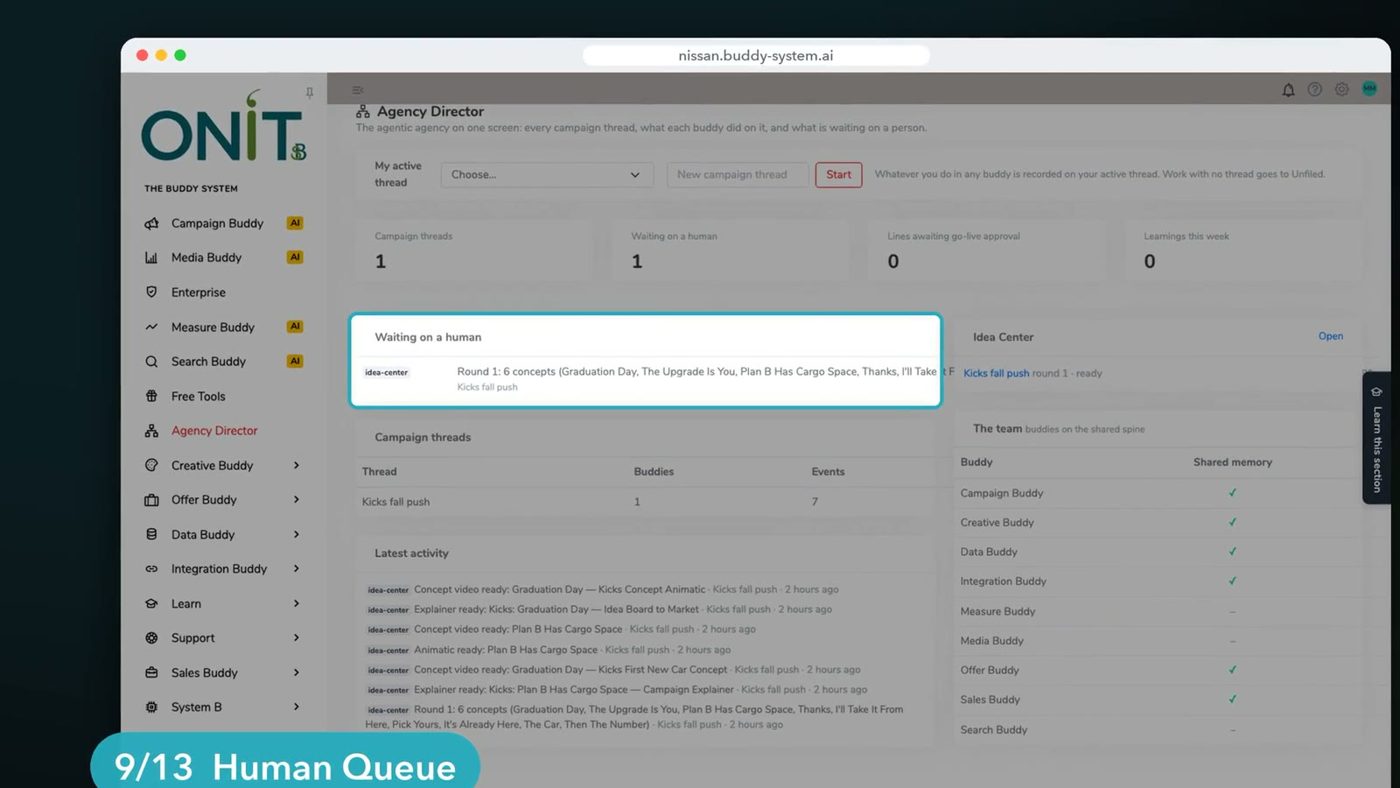The height and width of the screenshot is (788, 1400).
Task: Open the Enterprise sidebar item
Action: [x=198, y=292]
